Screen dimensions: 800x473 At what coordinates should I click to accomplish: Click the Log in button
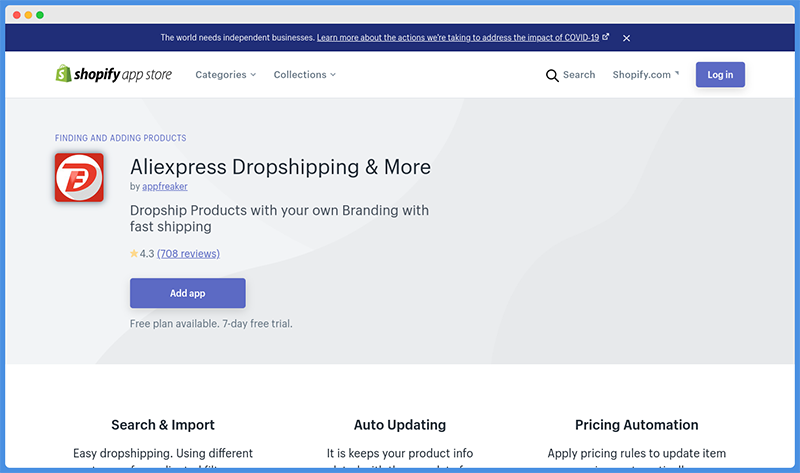[x=720, y=74]
